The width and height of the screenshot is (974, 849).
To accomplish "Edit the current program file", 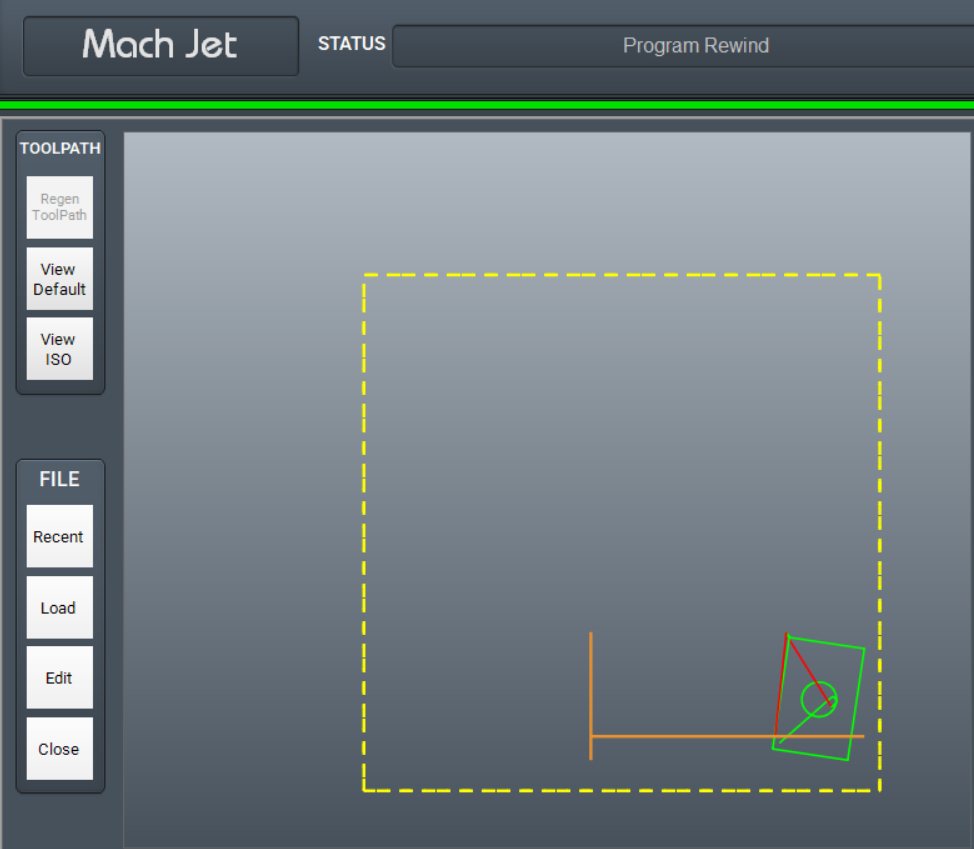I will (60, 678).
